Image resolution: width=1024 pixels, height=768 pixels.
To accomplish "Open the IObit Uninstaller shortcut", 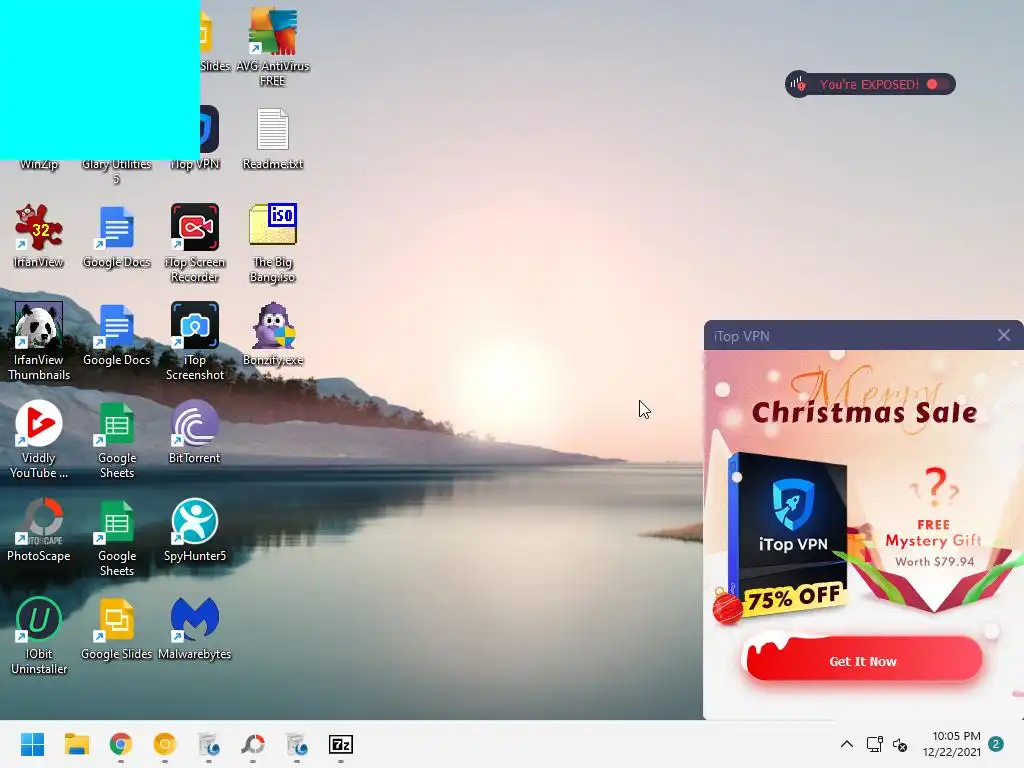I will pyautogui.click(x=39, y=618).
